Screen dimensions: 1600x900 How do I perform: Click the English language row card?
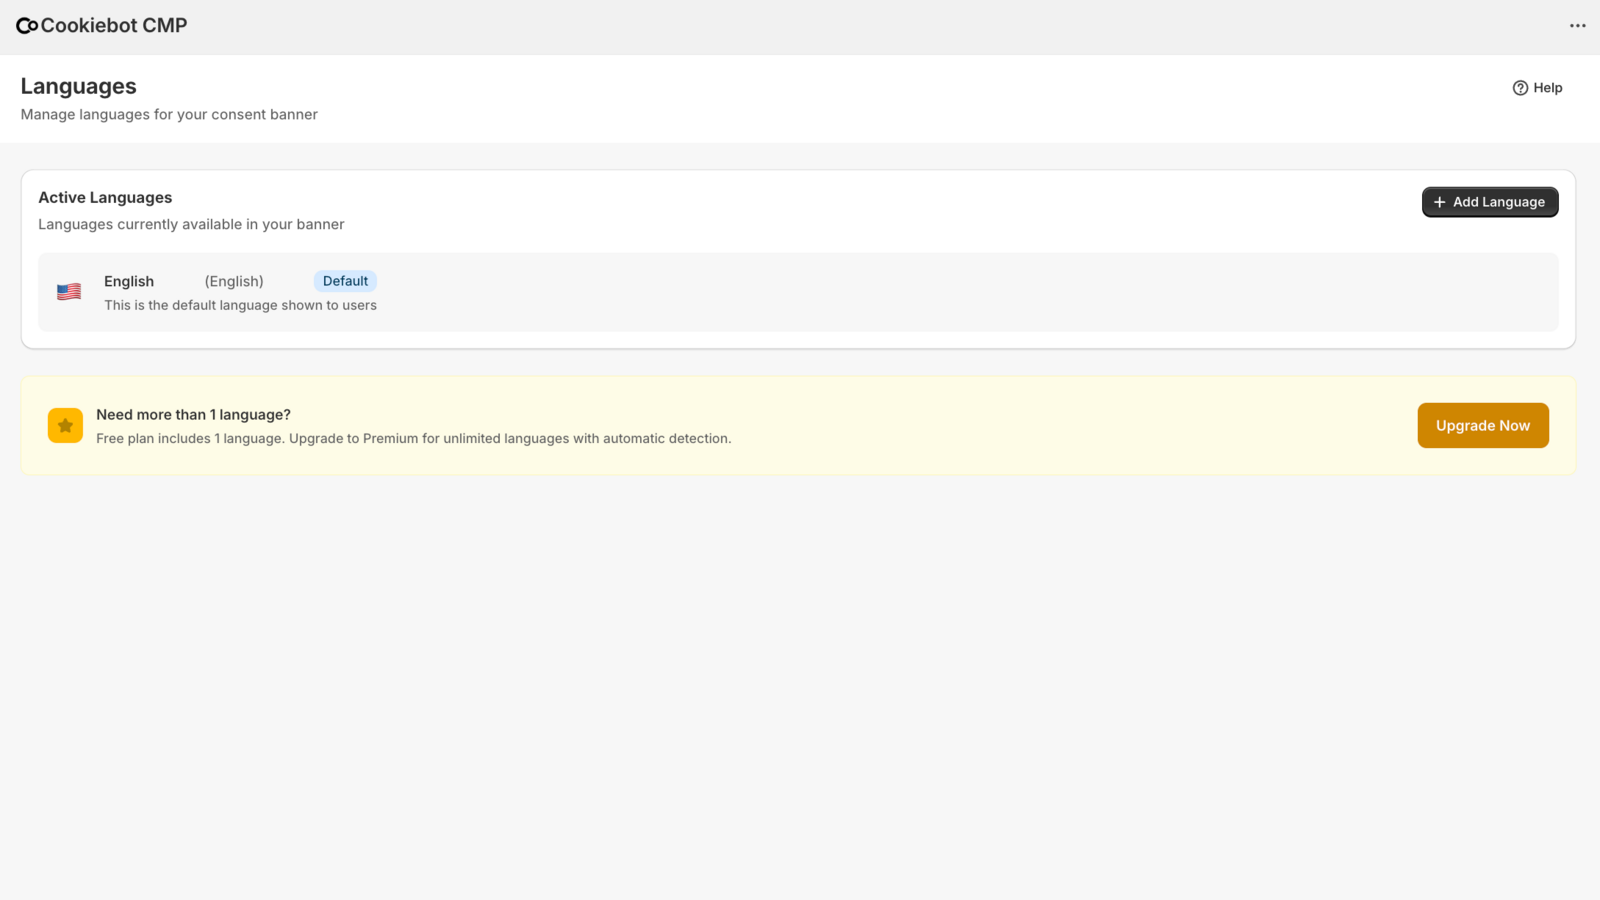click(x=800, y=291)
